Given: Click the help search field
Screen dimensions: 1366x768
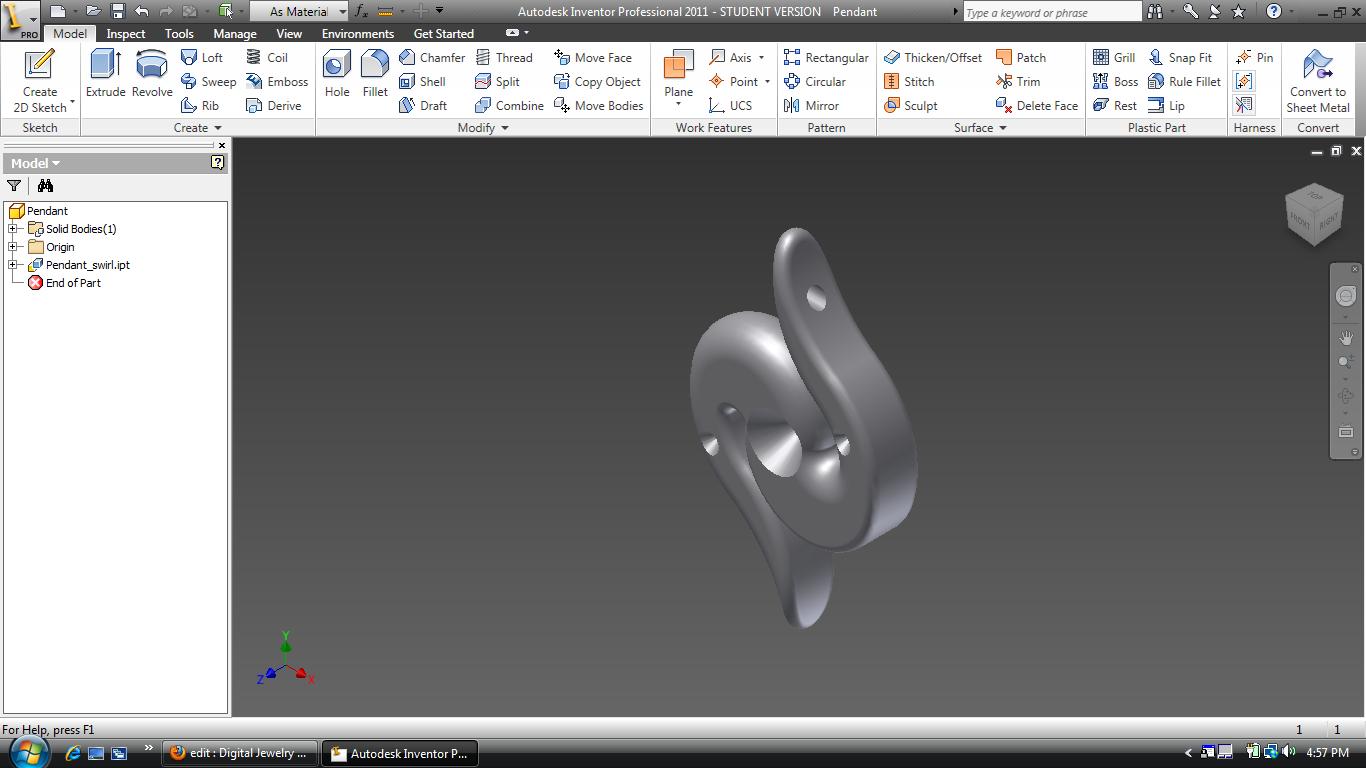Looking at the screenshot, I should 1052,12.
